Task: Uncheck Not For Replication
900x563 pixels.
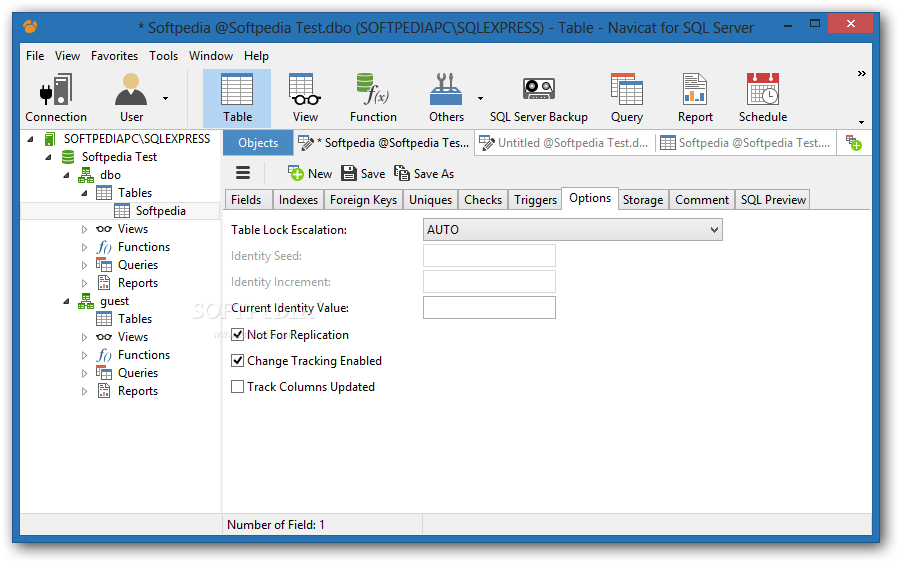Action: pyautogui.click(x=237, y=335)
